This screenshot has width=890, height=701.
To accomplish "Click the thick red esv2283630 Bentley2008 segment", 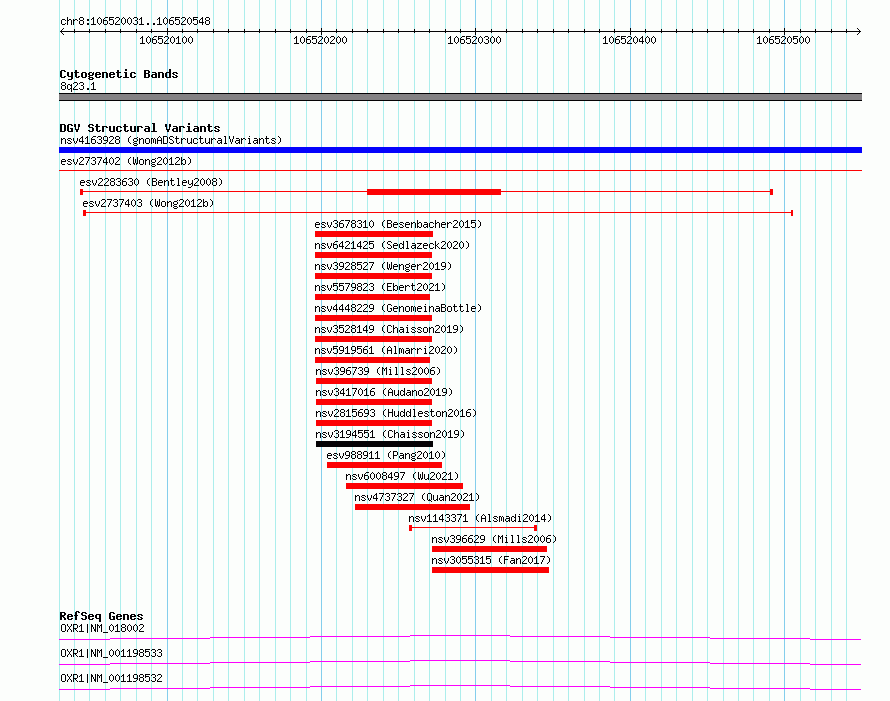I will pos(434,192).
